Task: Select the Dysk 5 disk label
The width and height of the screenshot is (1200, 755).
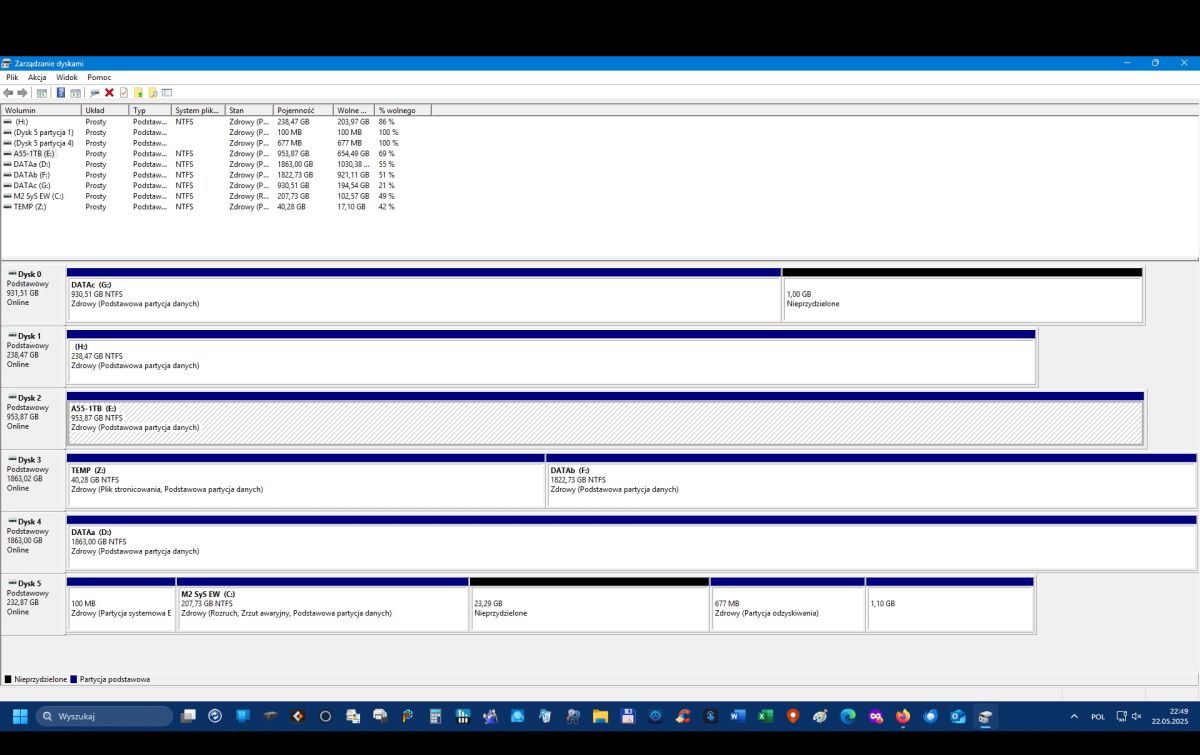Action: 33,605
